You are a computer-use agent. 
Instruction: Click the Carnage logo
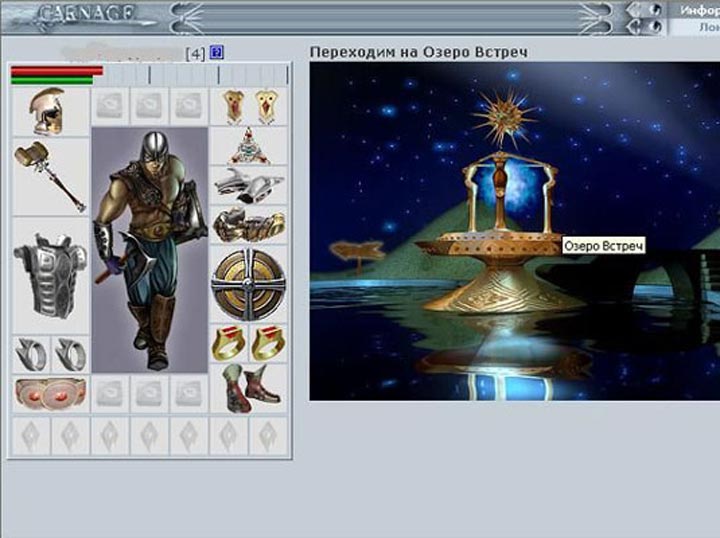[85, 16]
